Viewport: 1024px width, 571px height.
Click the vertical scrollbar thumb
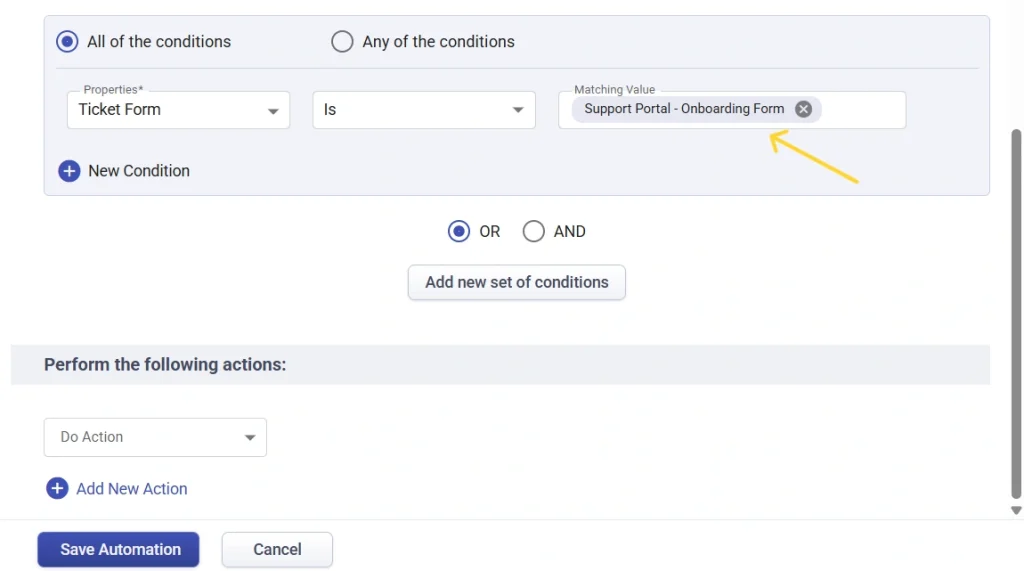click(1016, 310)
